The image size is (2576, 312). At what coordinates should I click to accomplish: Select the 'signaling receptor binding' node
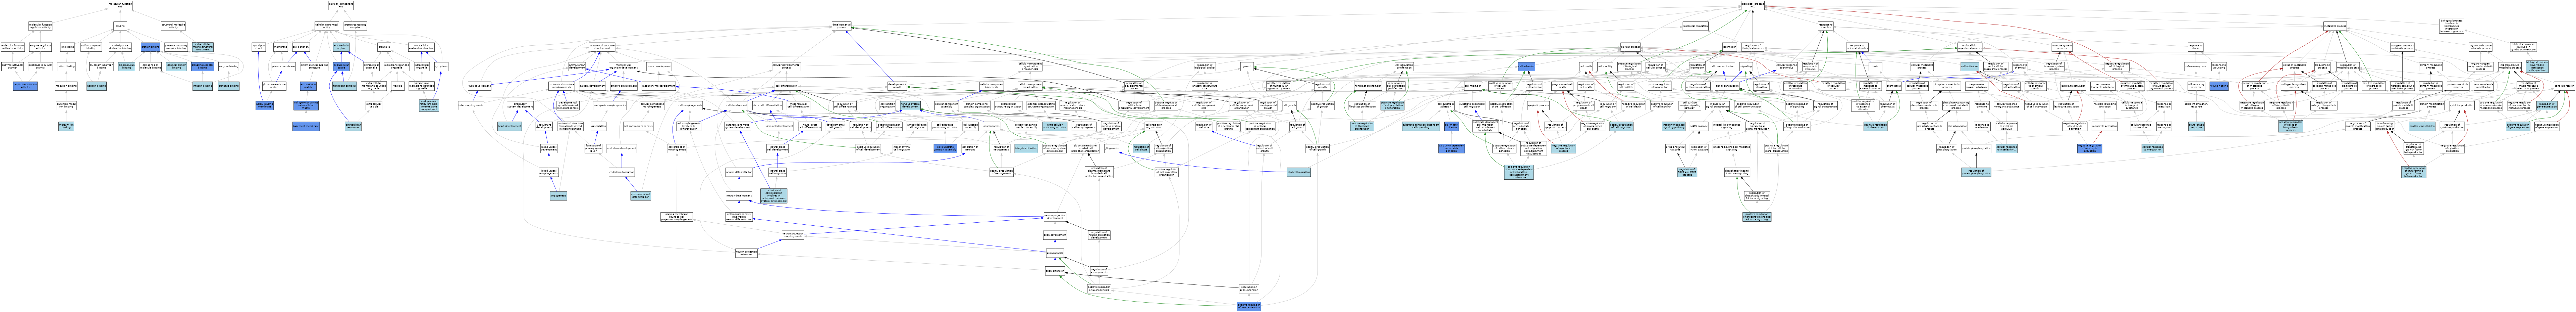(203, 66)
